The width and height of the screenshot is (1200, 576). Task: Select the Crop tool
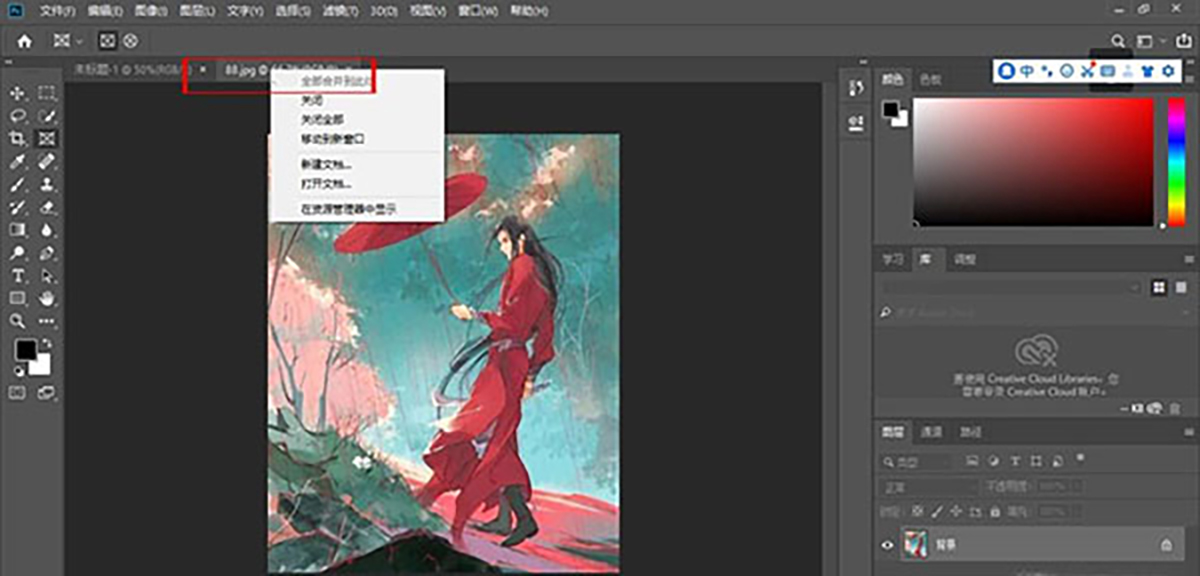point(18,138)
